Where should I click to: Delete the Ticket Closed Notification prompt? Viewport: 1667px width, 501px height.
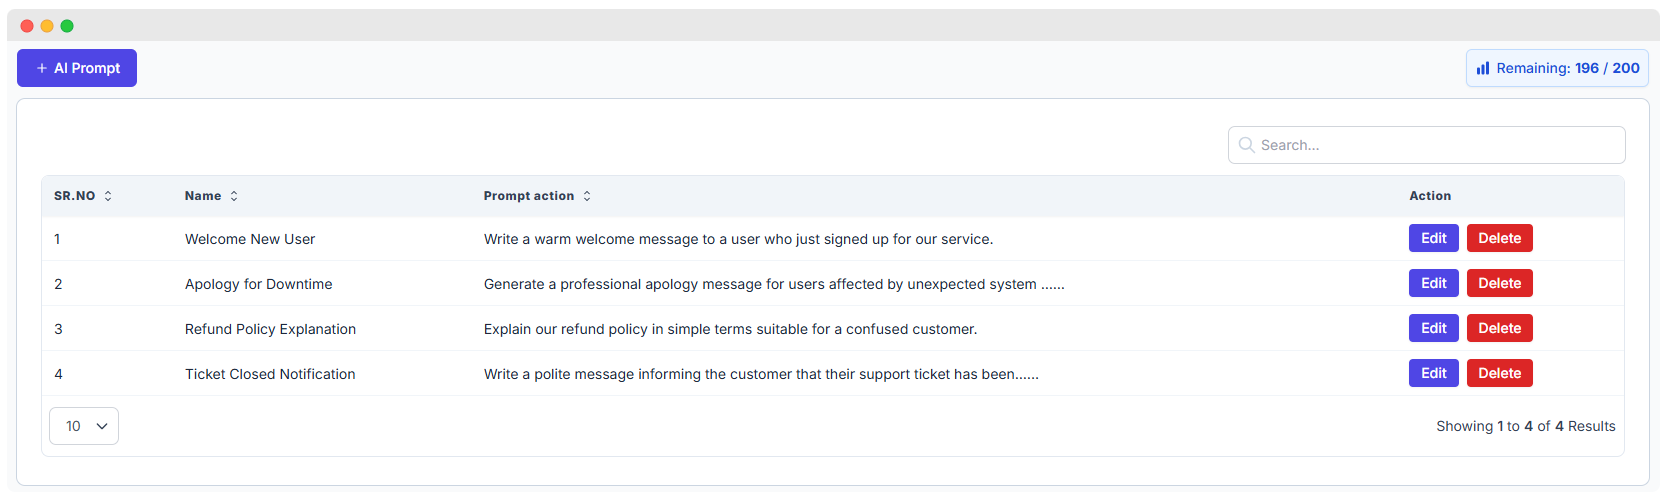click(1499, 373)
